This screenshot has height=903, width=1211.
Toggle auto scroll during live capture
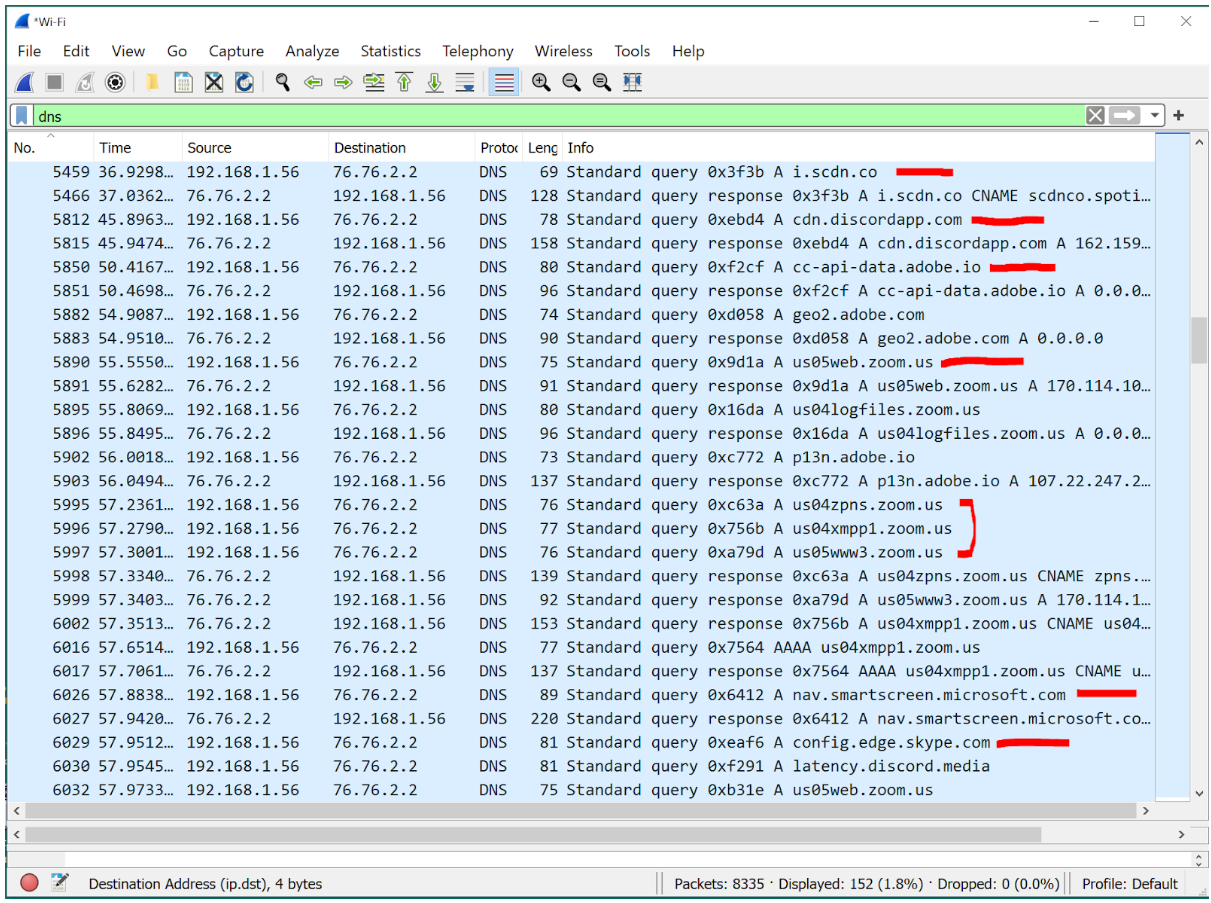click(x=465, y=83)
